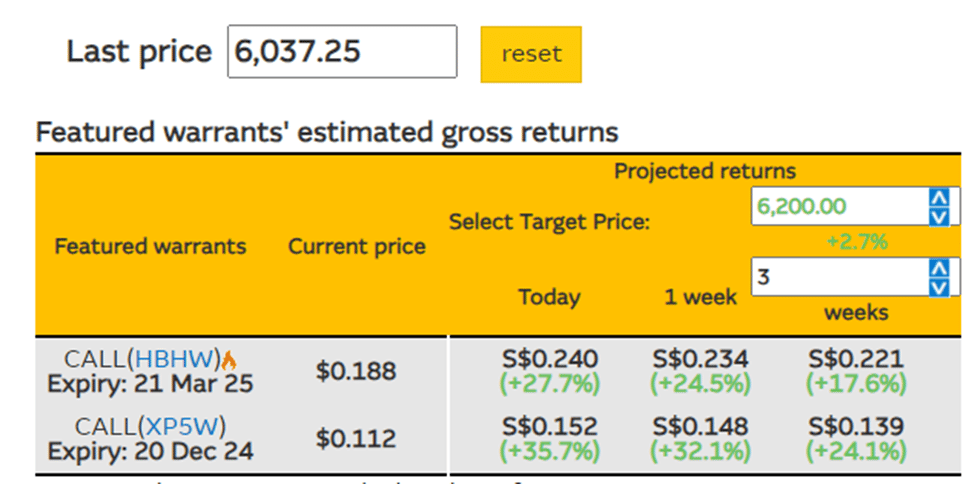
Task: Decrease the weeks value with down arrow
Action: click(x=938, y=287)
